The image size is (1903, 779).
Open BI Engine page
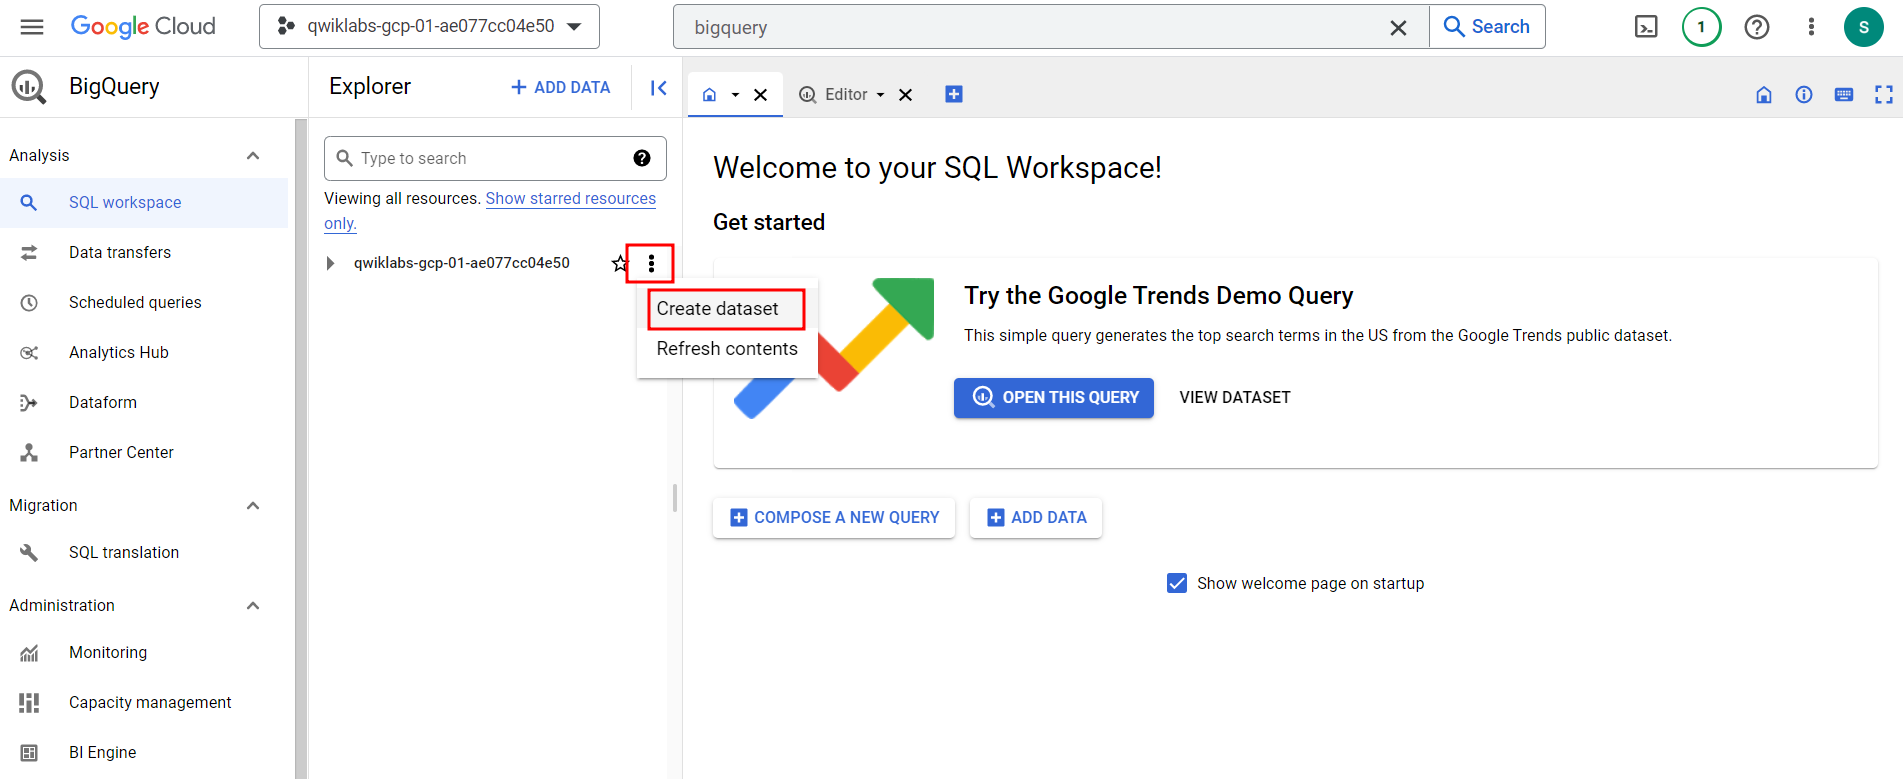tap(144, 752)
